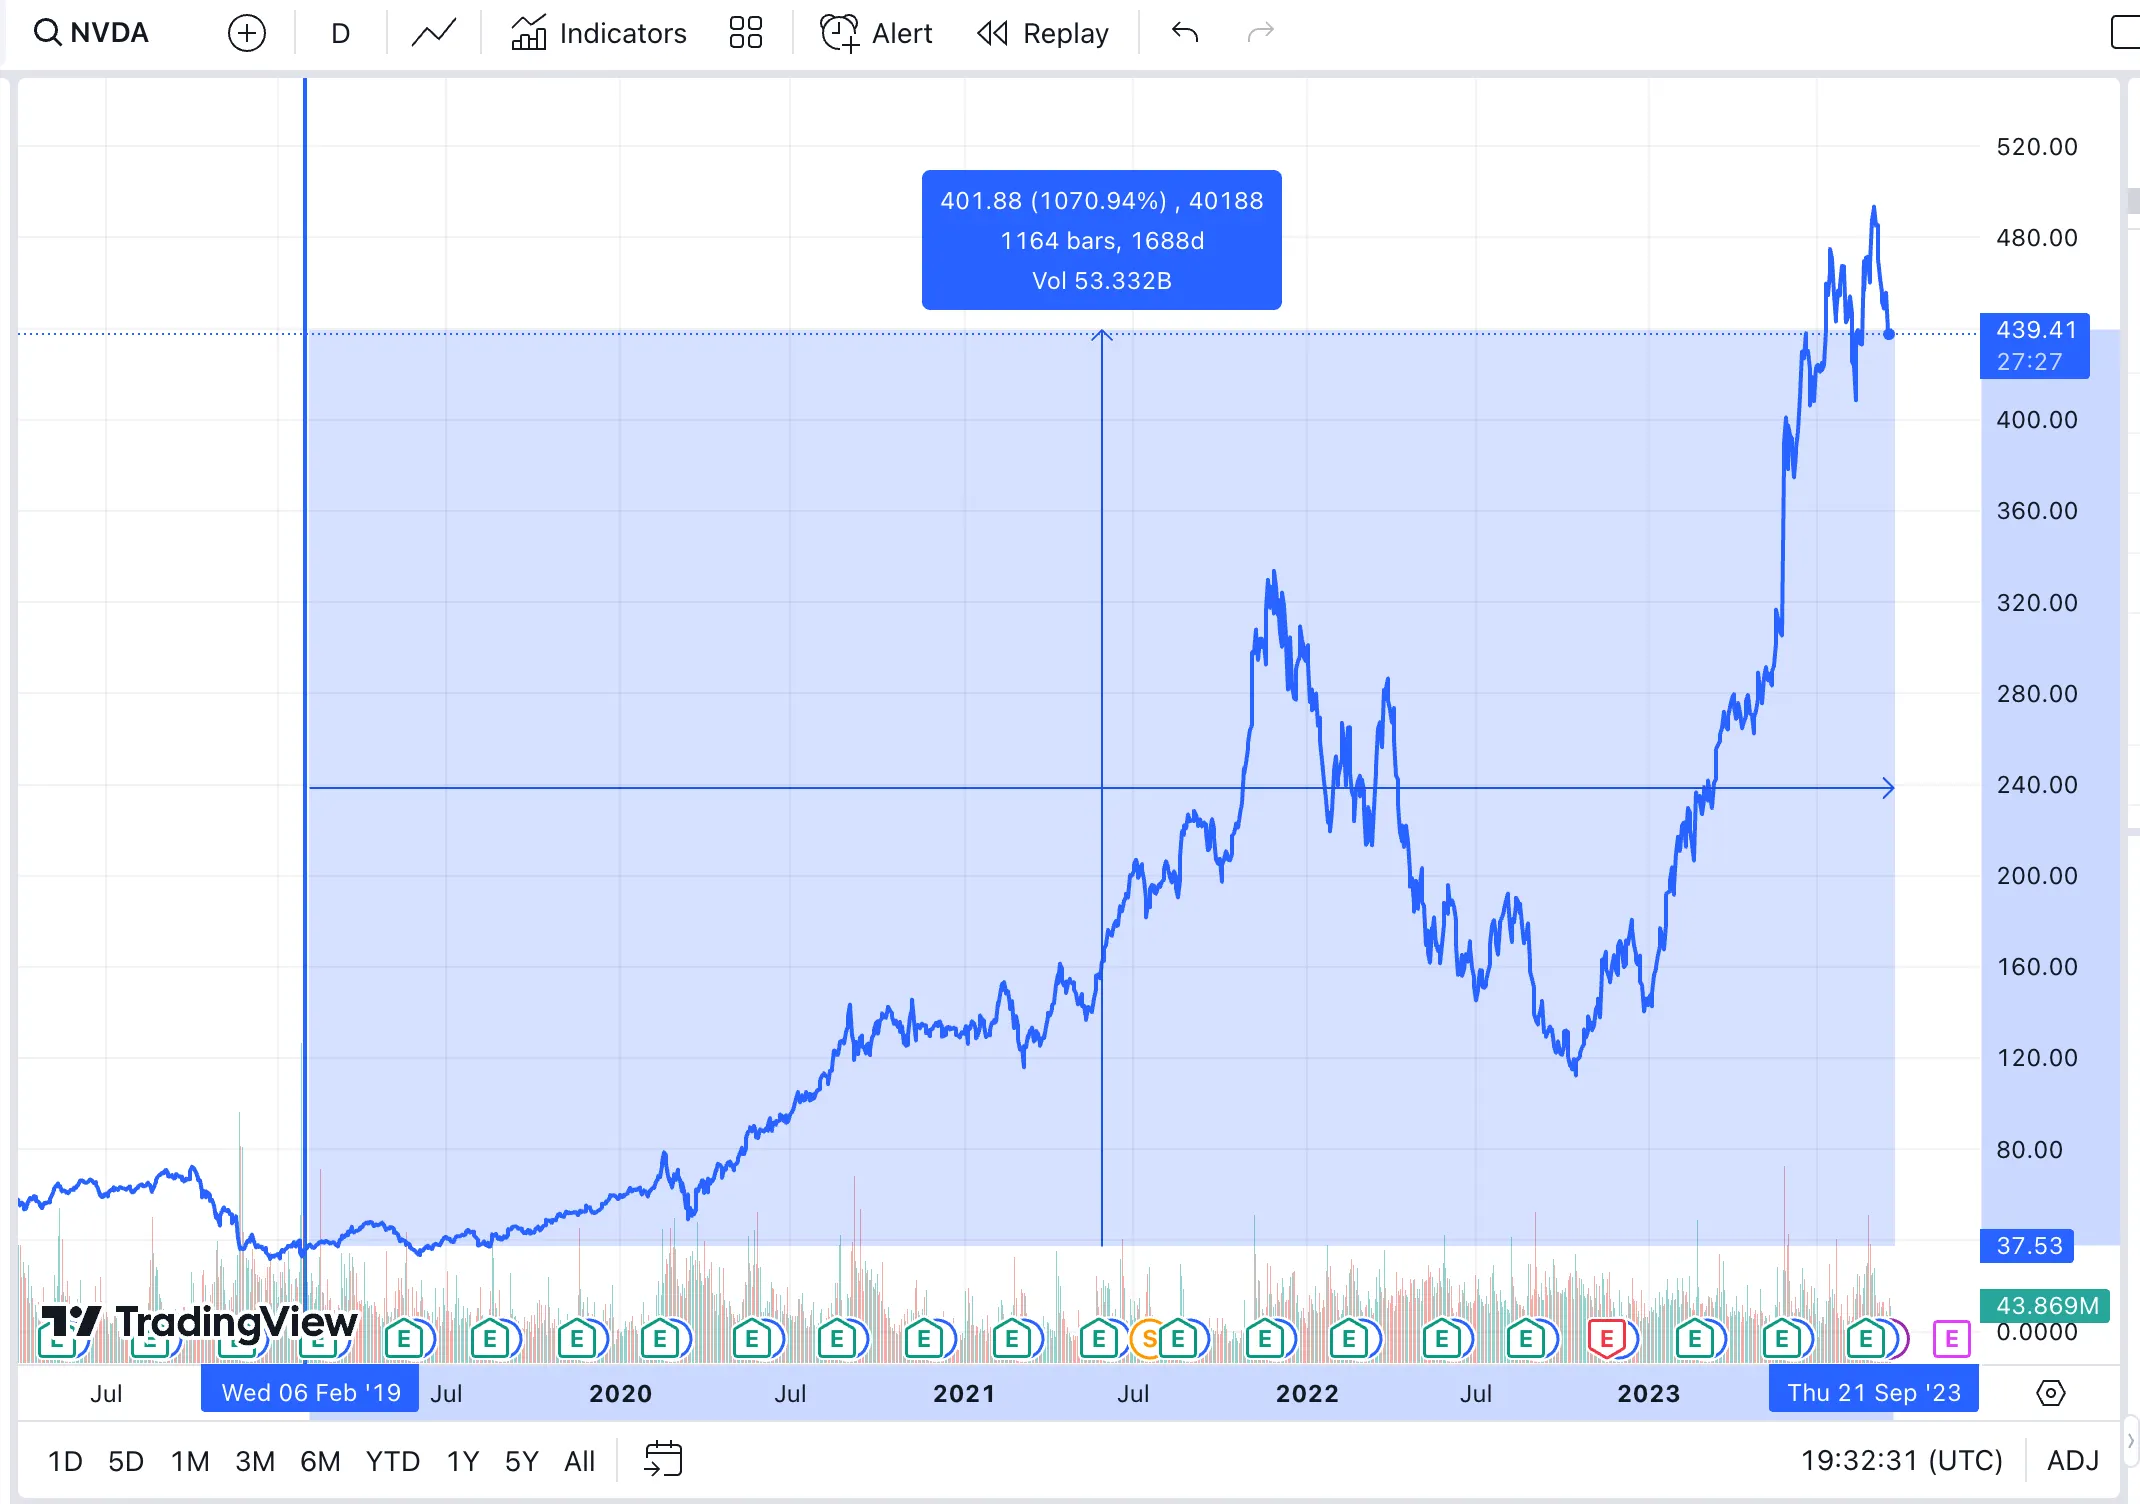Open indicator templates grid icon
The height and width of the screenshot is (1504, 2140).
click(745, 33)
